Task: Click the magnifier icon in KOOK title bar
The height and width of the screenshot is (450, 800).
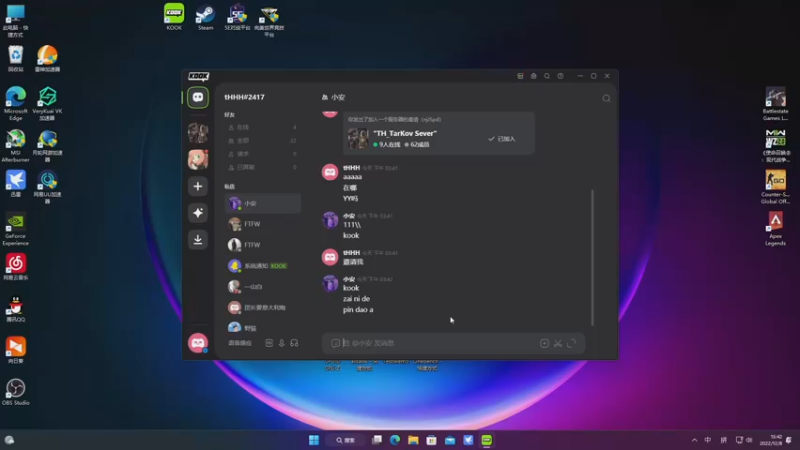Action: [x=547, y=76]
